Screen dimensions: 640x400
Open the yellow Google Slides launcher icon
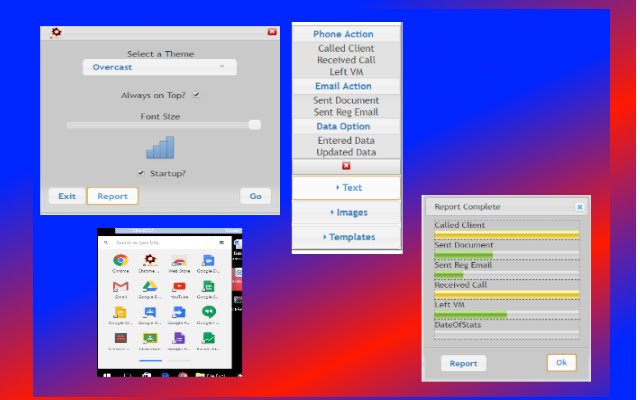pos(120,313)
